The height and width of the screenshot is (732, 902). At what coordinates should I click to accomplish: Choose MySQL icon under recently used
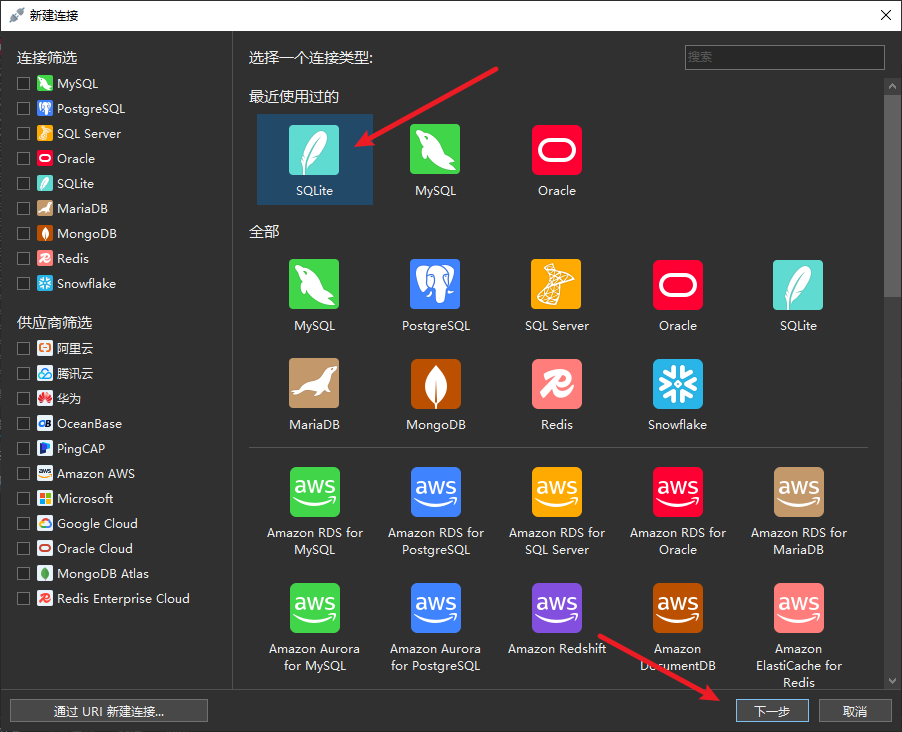[x=435, y=149]
